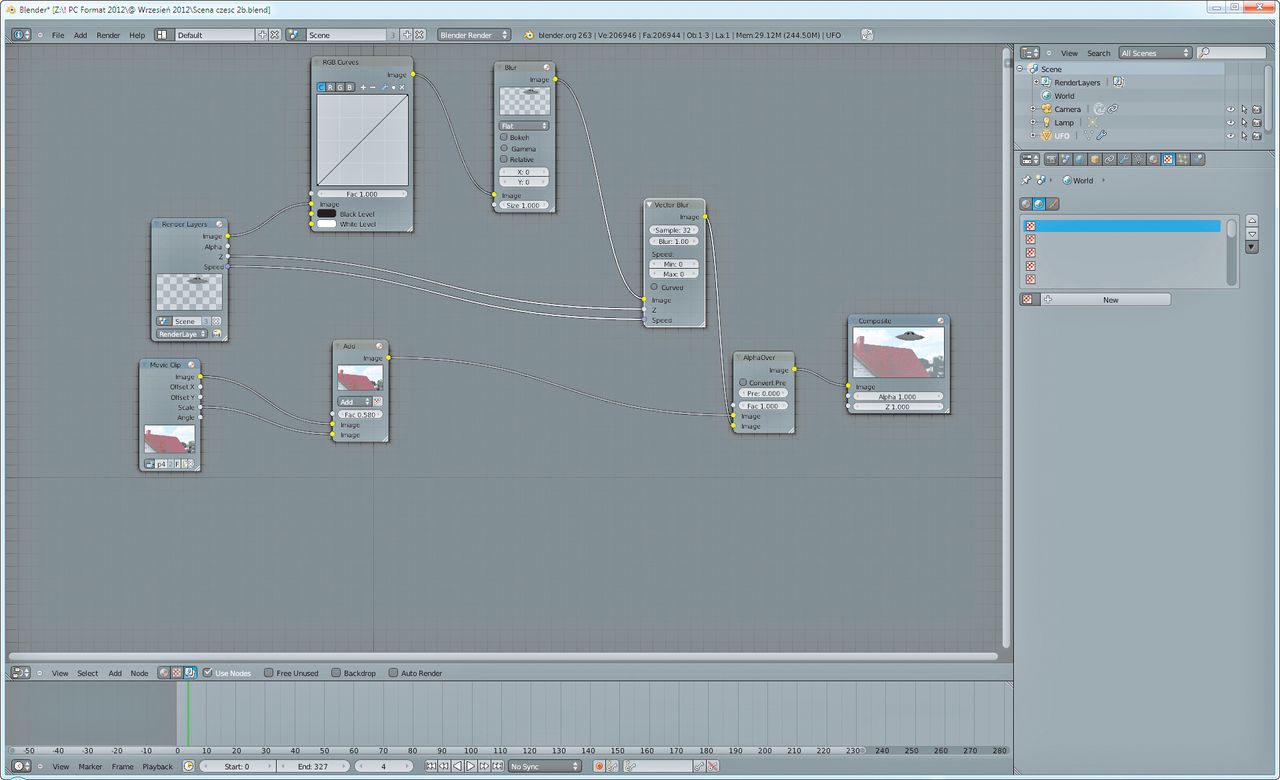Click Search in the outliner header
1280x780 pixels.
tap(1099, 53)
